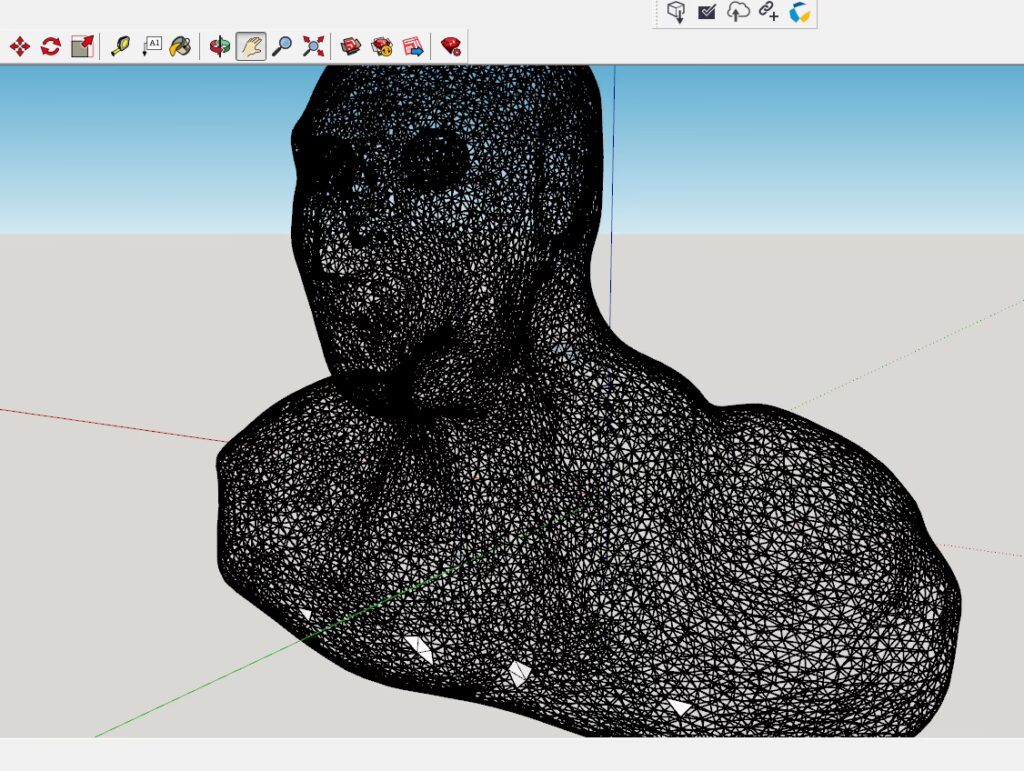Click the active Pan hand tool
1024x771 pixels.
251,46
